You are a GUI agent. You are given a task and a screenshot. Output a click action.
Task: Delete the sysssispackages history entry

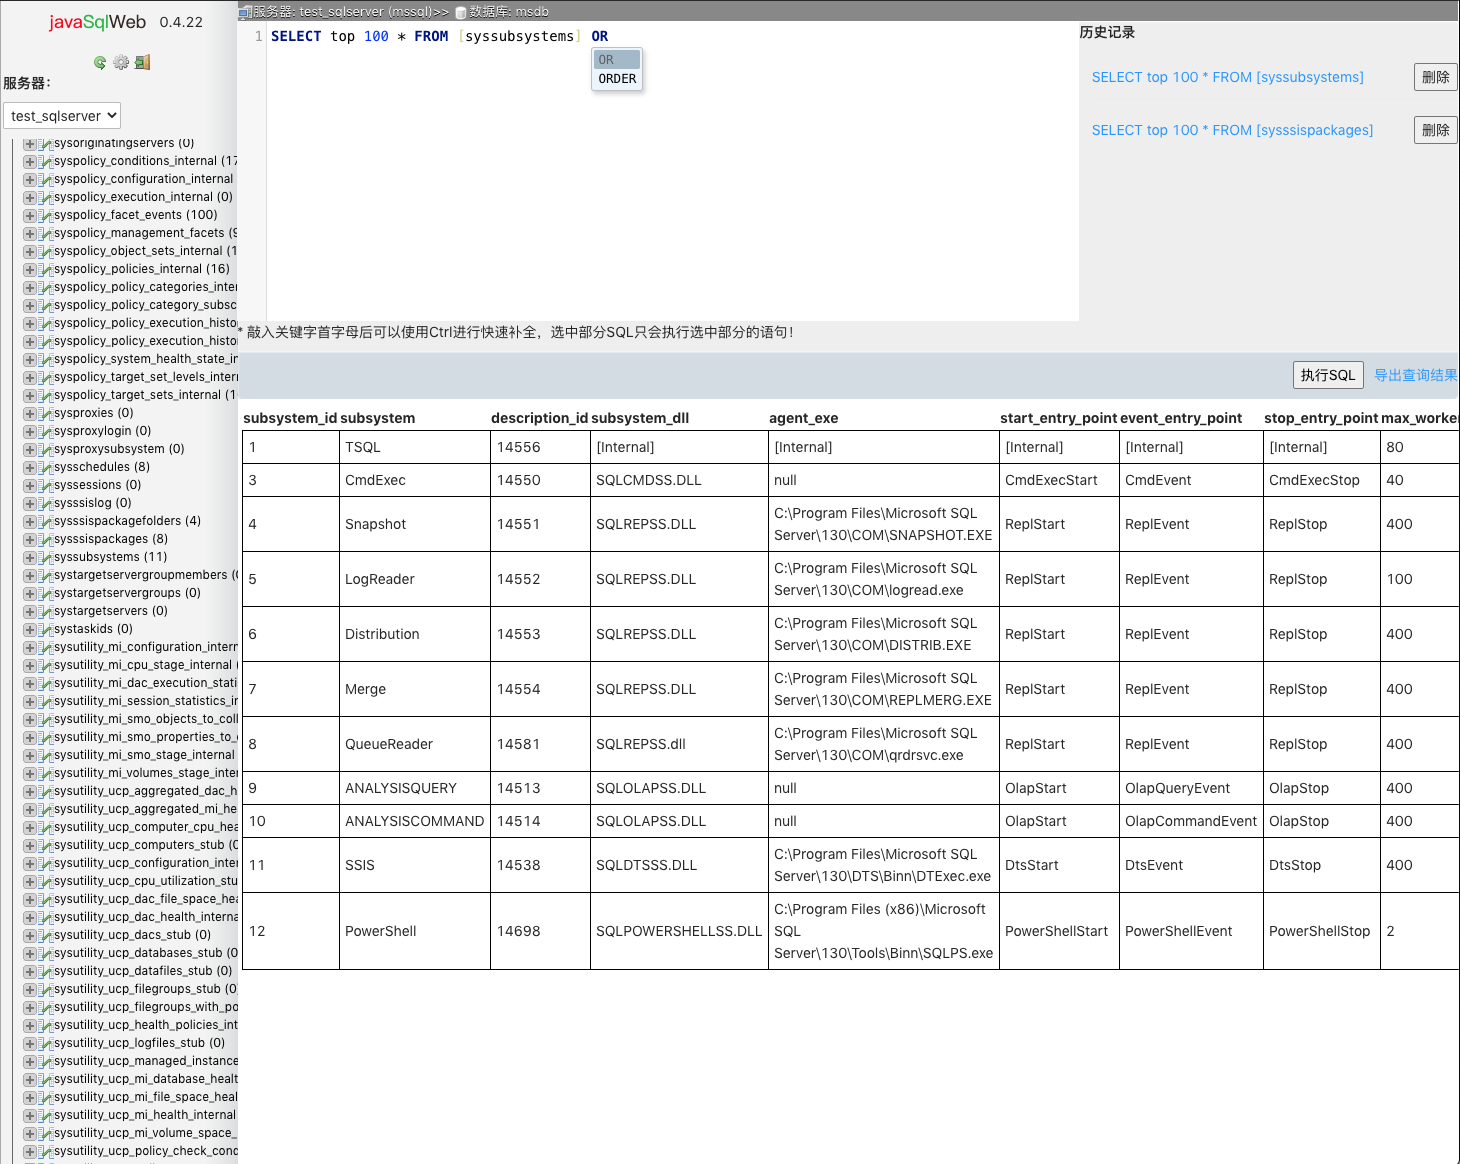[1436, 130]
